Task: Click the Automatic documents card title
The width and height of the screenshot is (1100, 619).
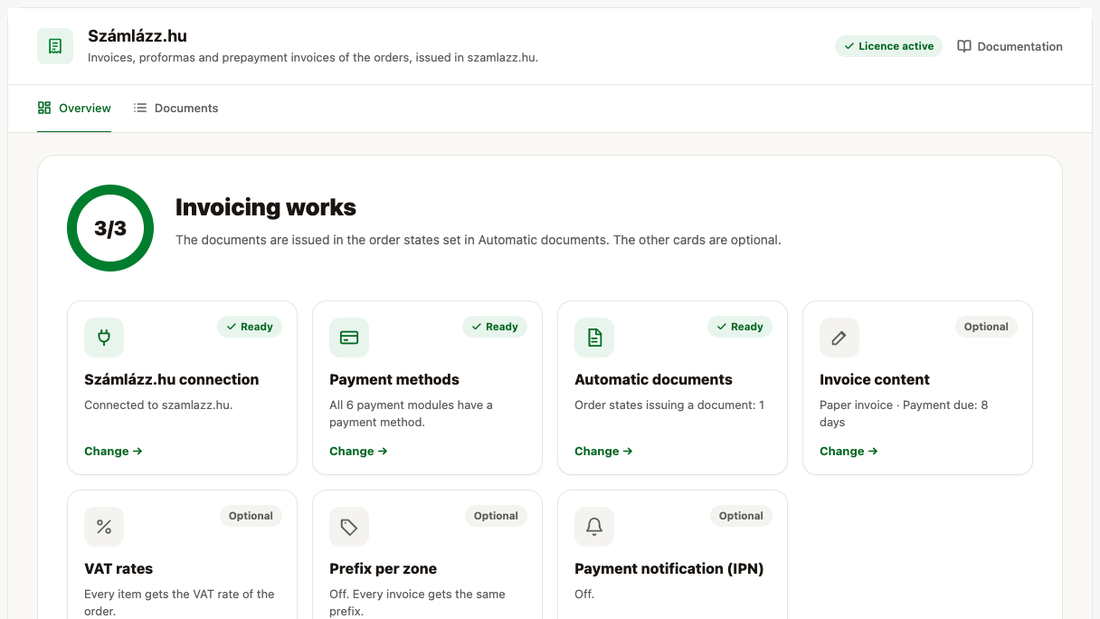Action: (x=653, y=380)
